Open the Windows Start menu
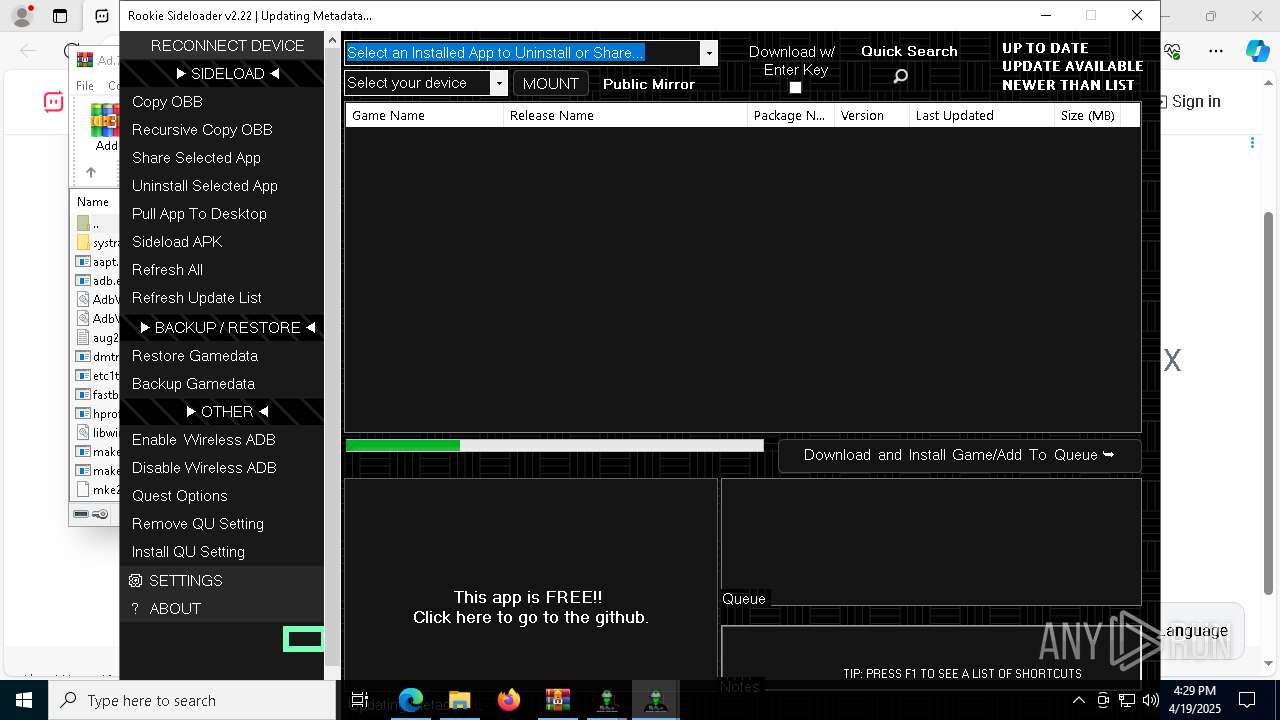The image size is (1280, 720). [x=24, y=700]
